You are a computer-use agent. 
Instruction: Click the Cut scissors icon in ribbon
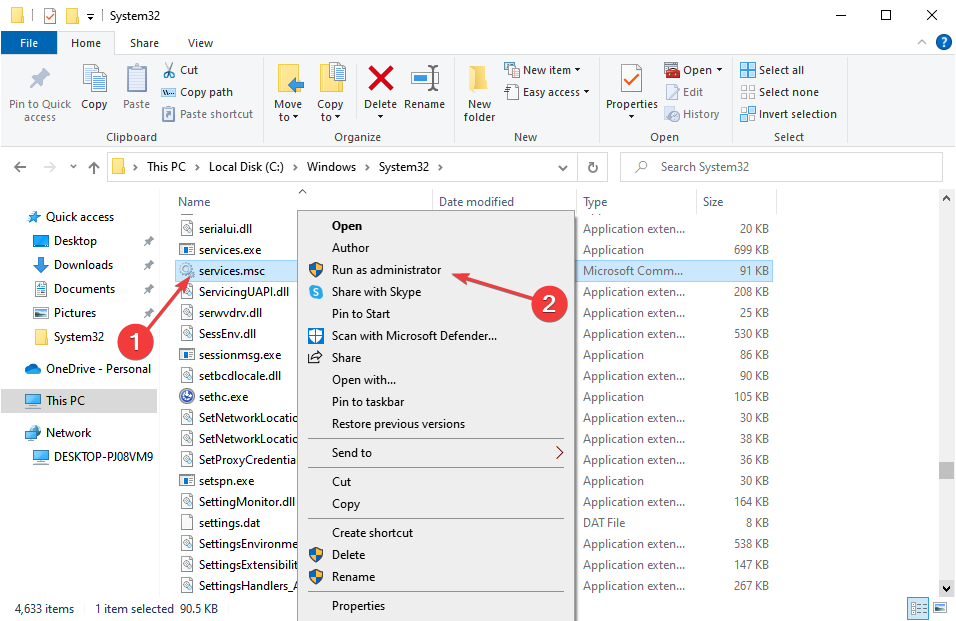click(x=169, y=70)
